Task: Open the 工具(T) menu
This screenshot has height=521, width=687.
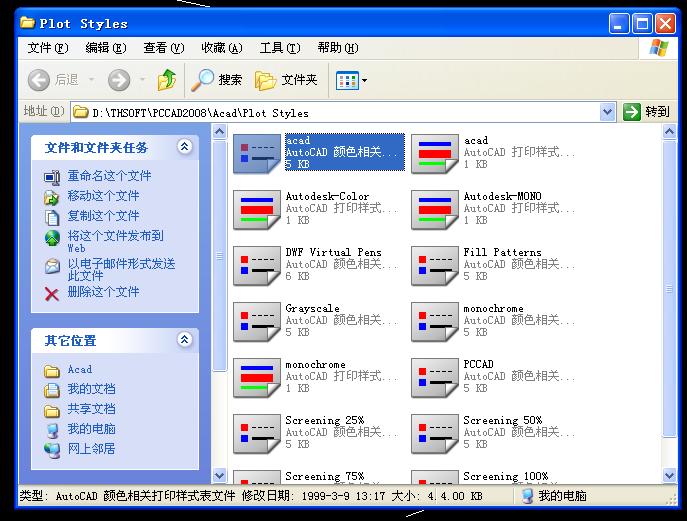Action: click(280, 47)
